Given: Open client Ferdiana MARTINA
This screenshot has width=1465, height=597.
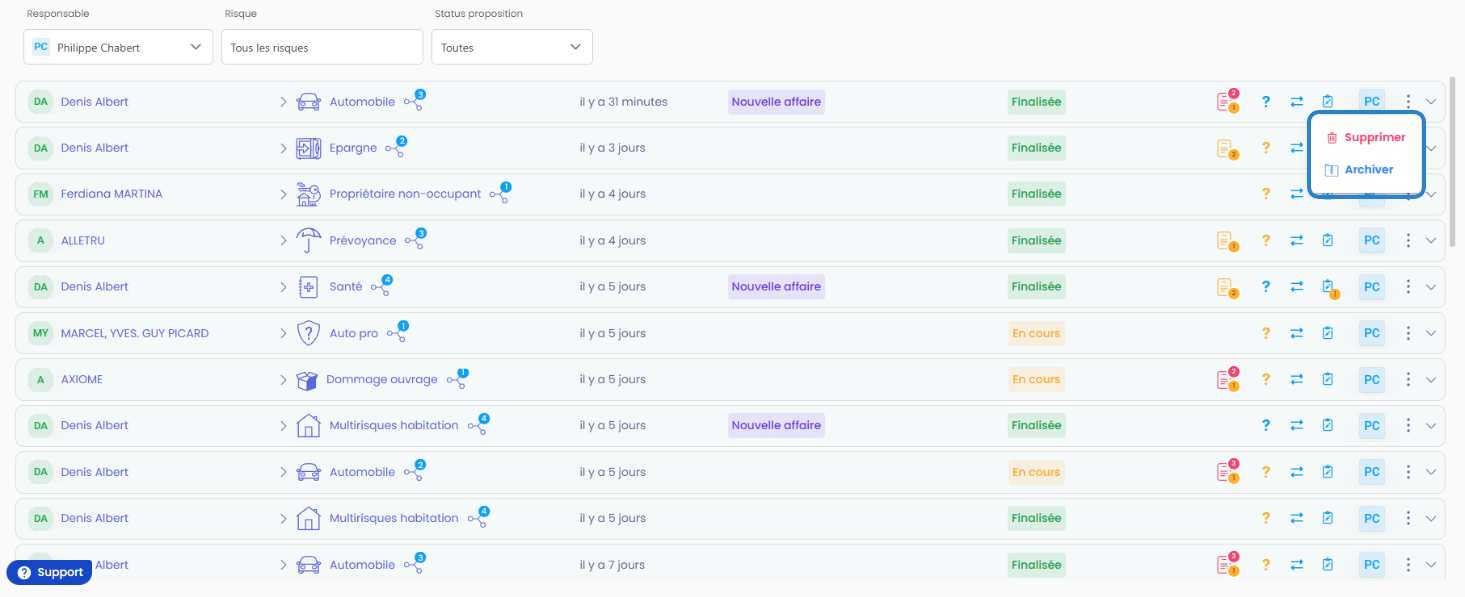Looking at the screenshot, I should coord(111,194).
